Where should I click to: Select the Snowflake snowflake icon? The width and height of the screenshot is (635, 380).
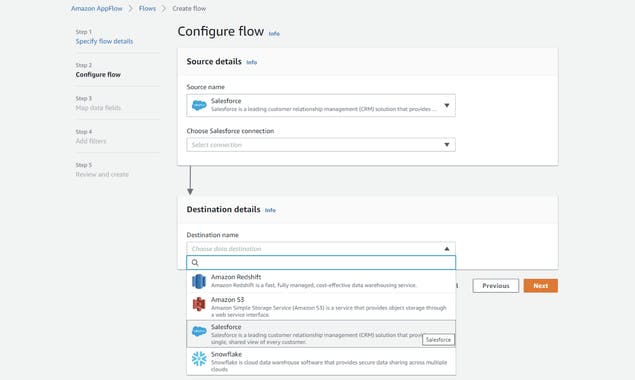point(199,359)
